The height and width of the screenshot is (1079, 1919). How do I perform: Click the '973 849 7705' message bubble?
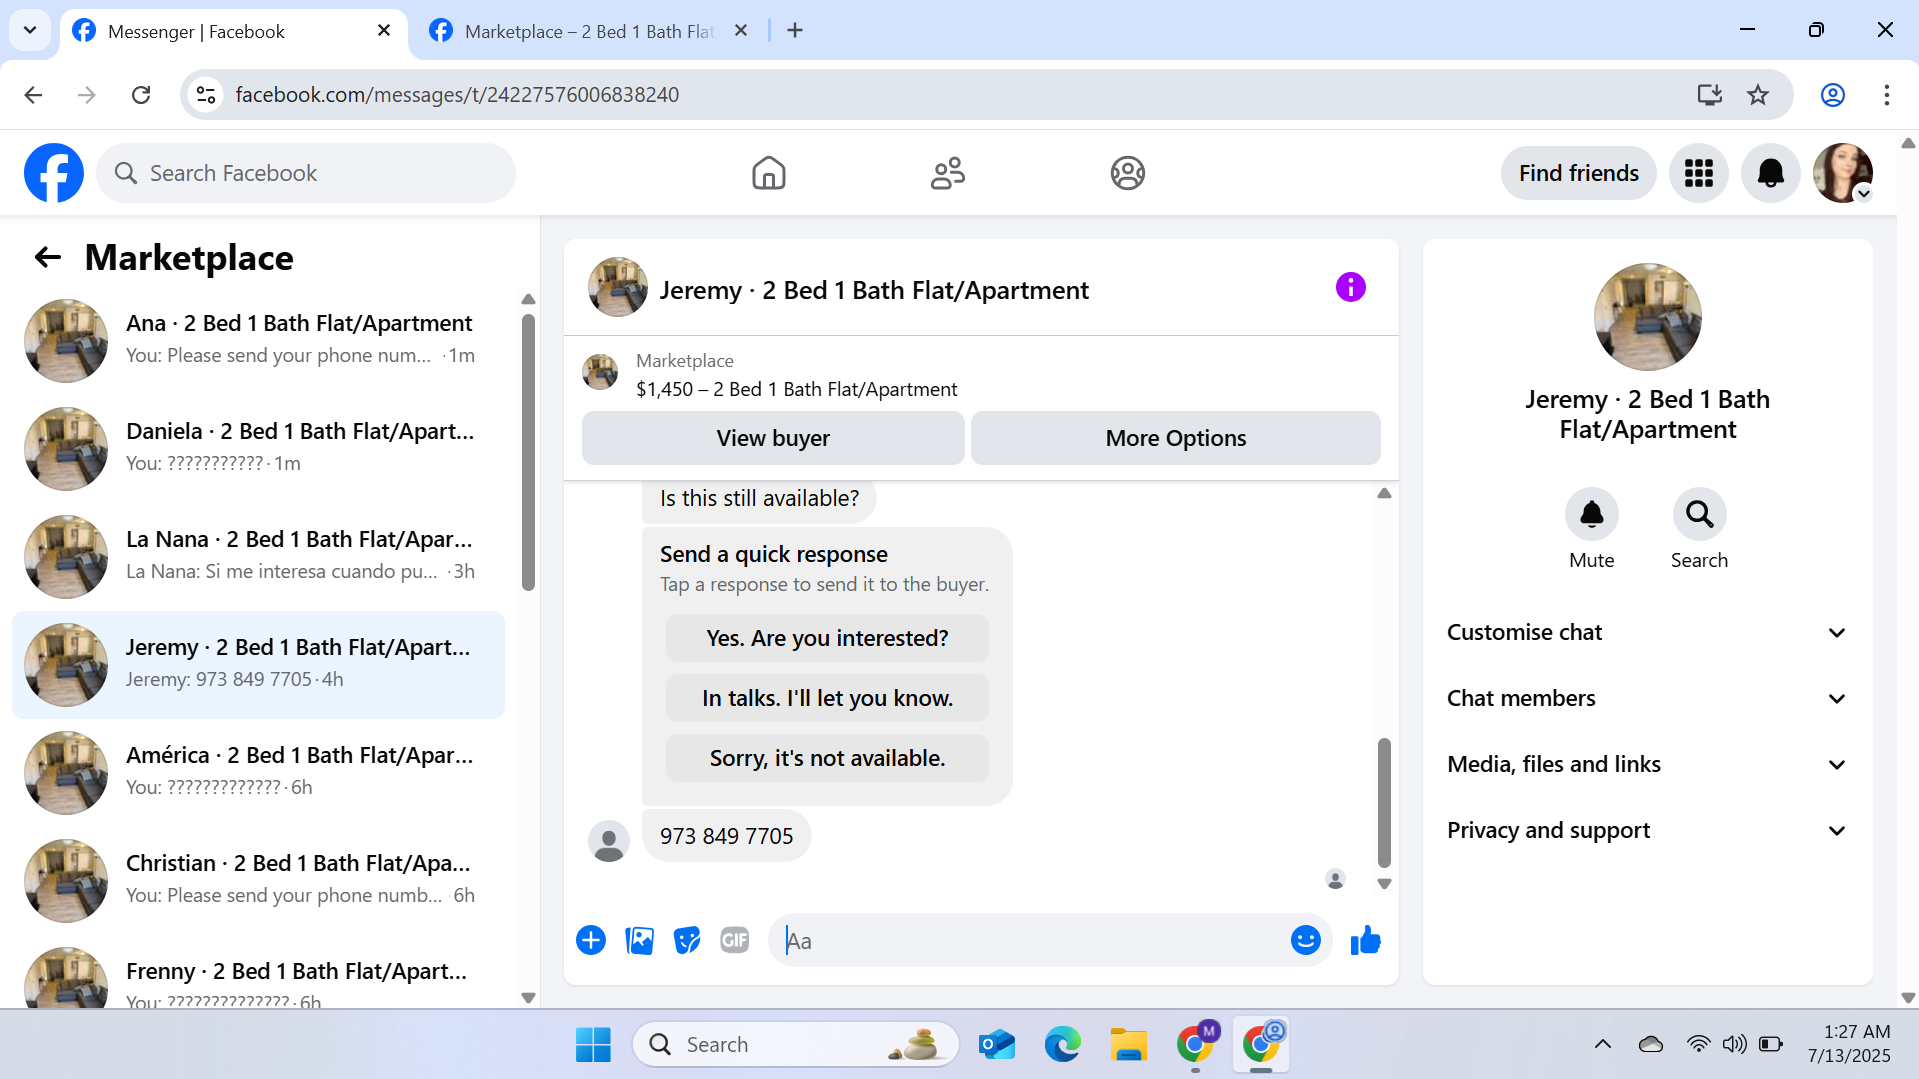(x=726, y=836)
